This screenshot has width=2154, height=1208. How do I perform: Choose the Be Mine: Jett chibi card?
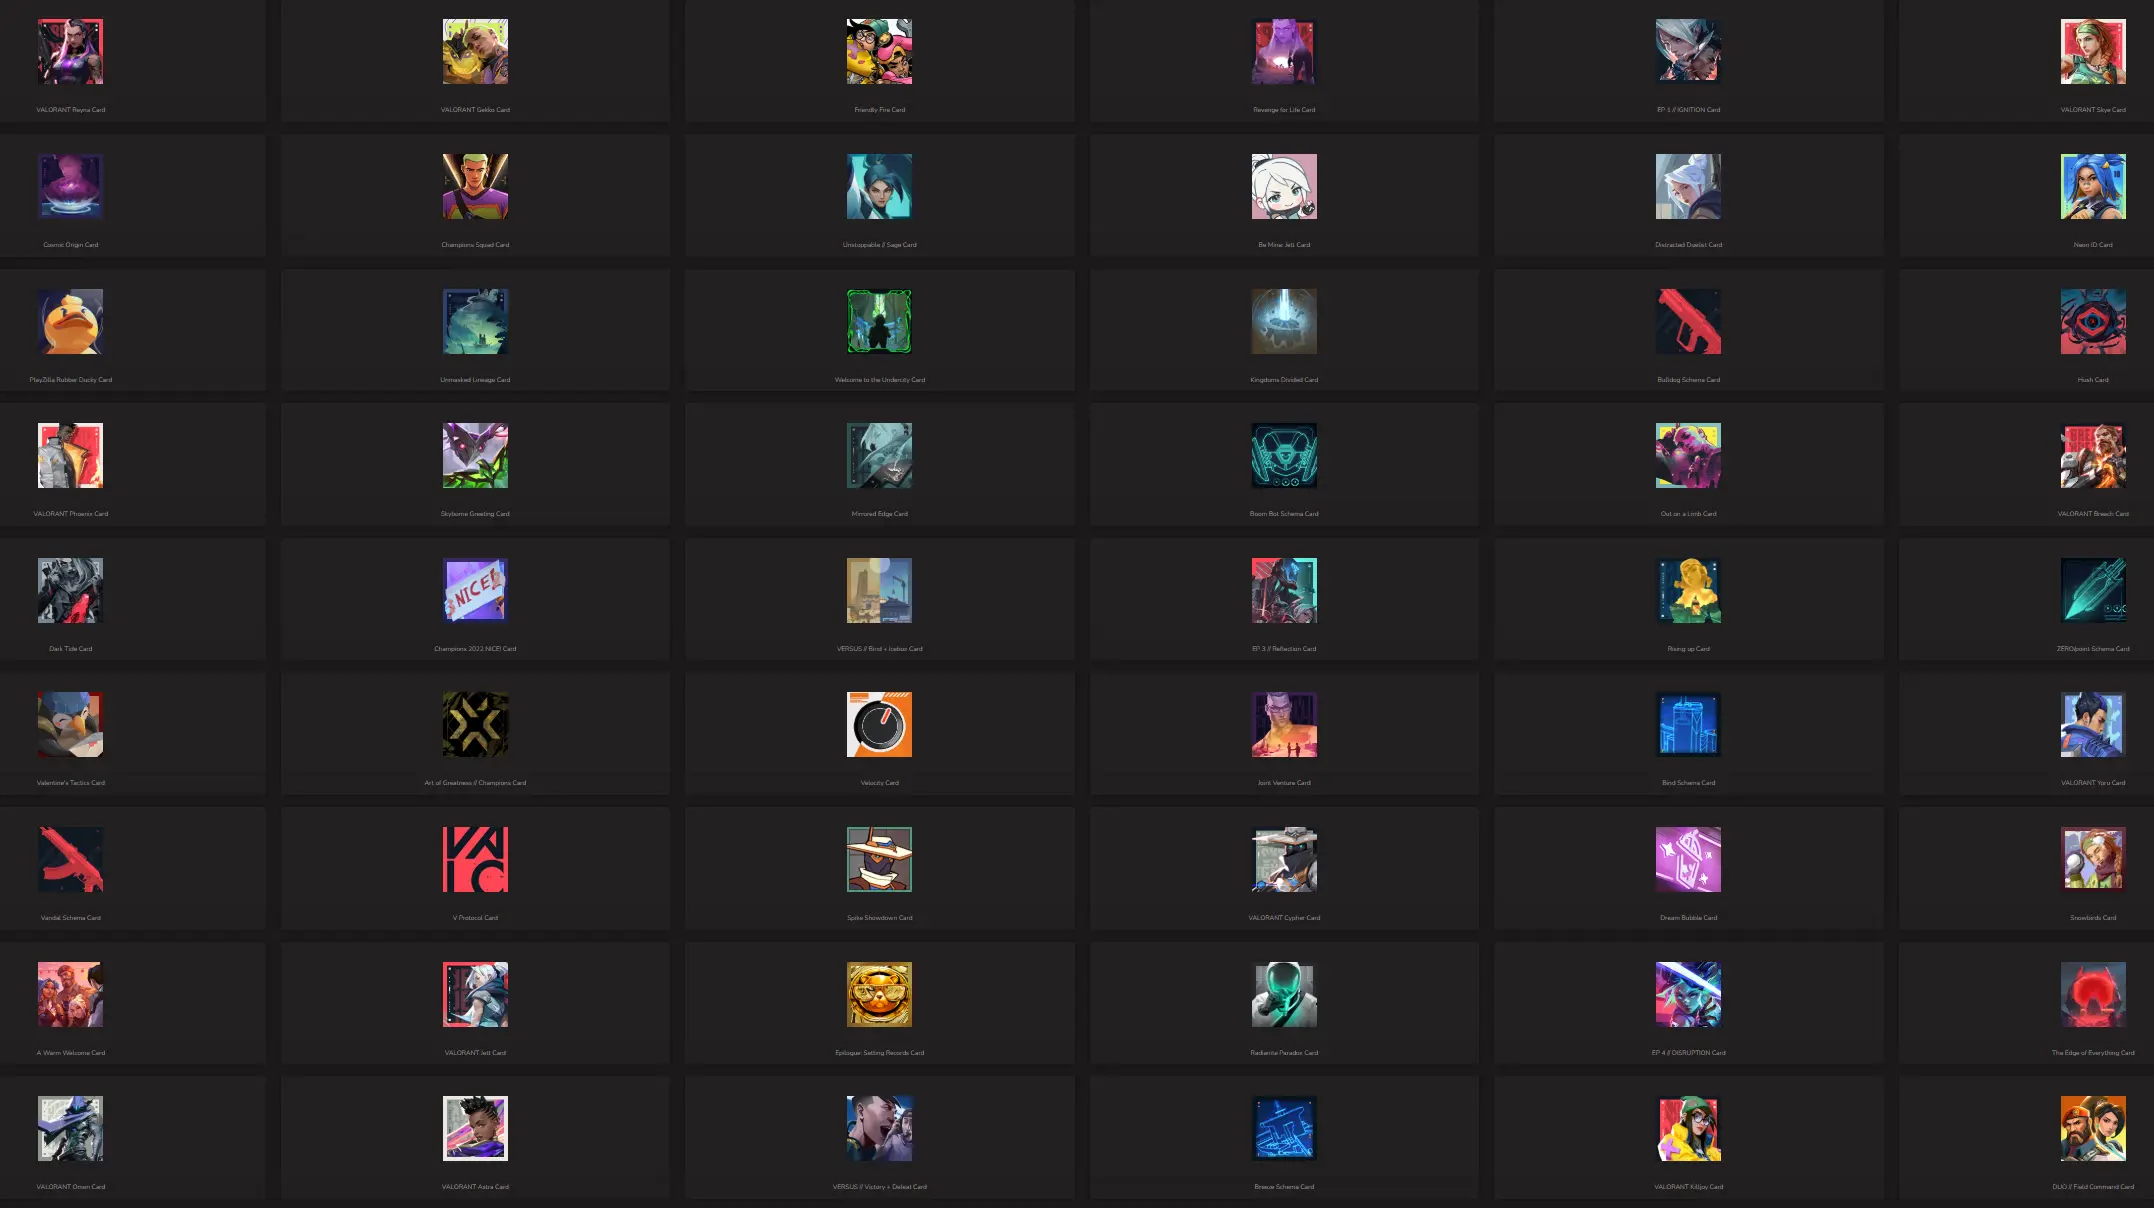(x=1284, y=186)
